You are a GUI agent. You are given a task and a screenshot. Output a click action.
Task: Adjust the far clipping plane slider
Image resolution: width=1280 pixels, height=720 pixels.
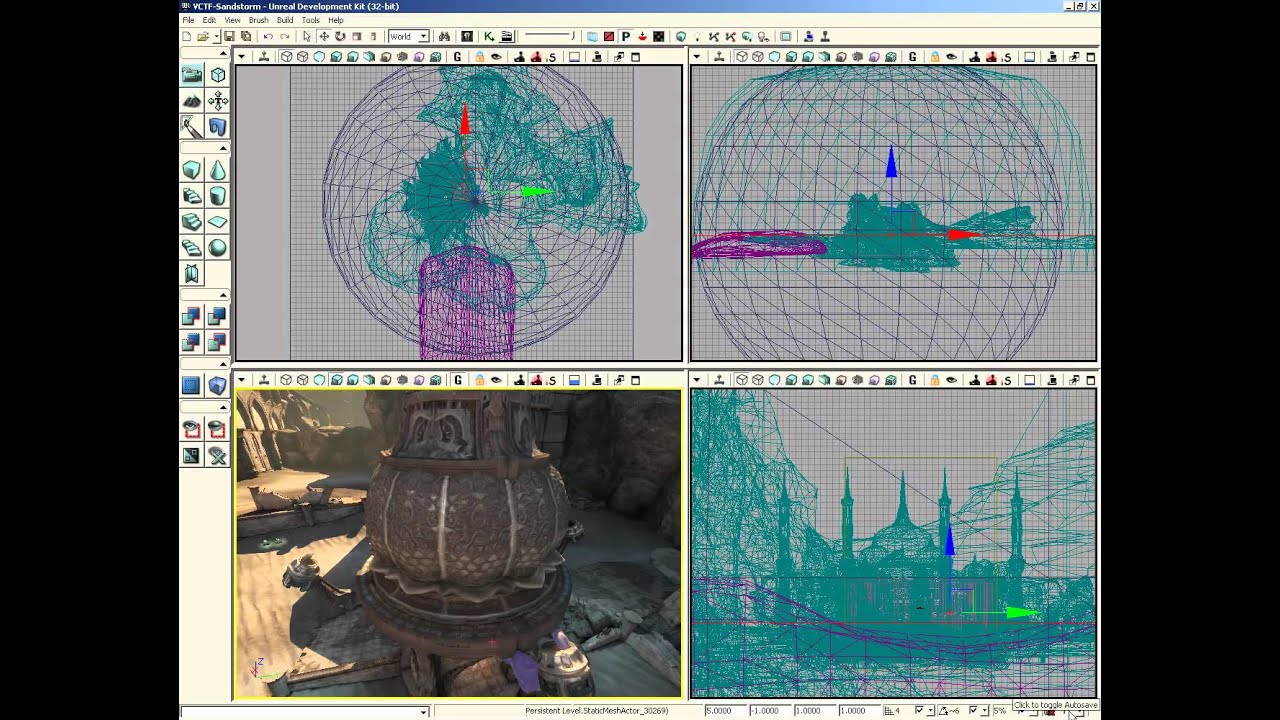[549, 37]
